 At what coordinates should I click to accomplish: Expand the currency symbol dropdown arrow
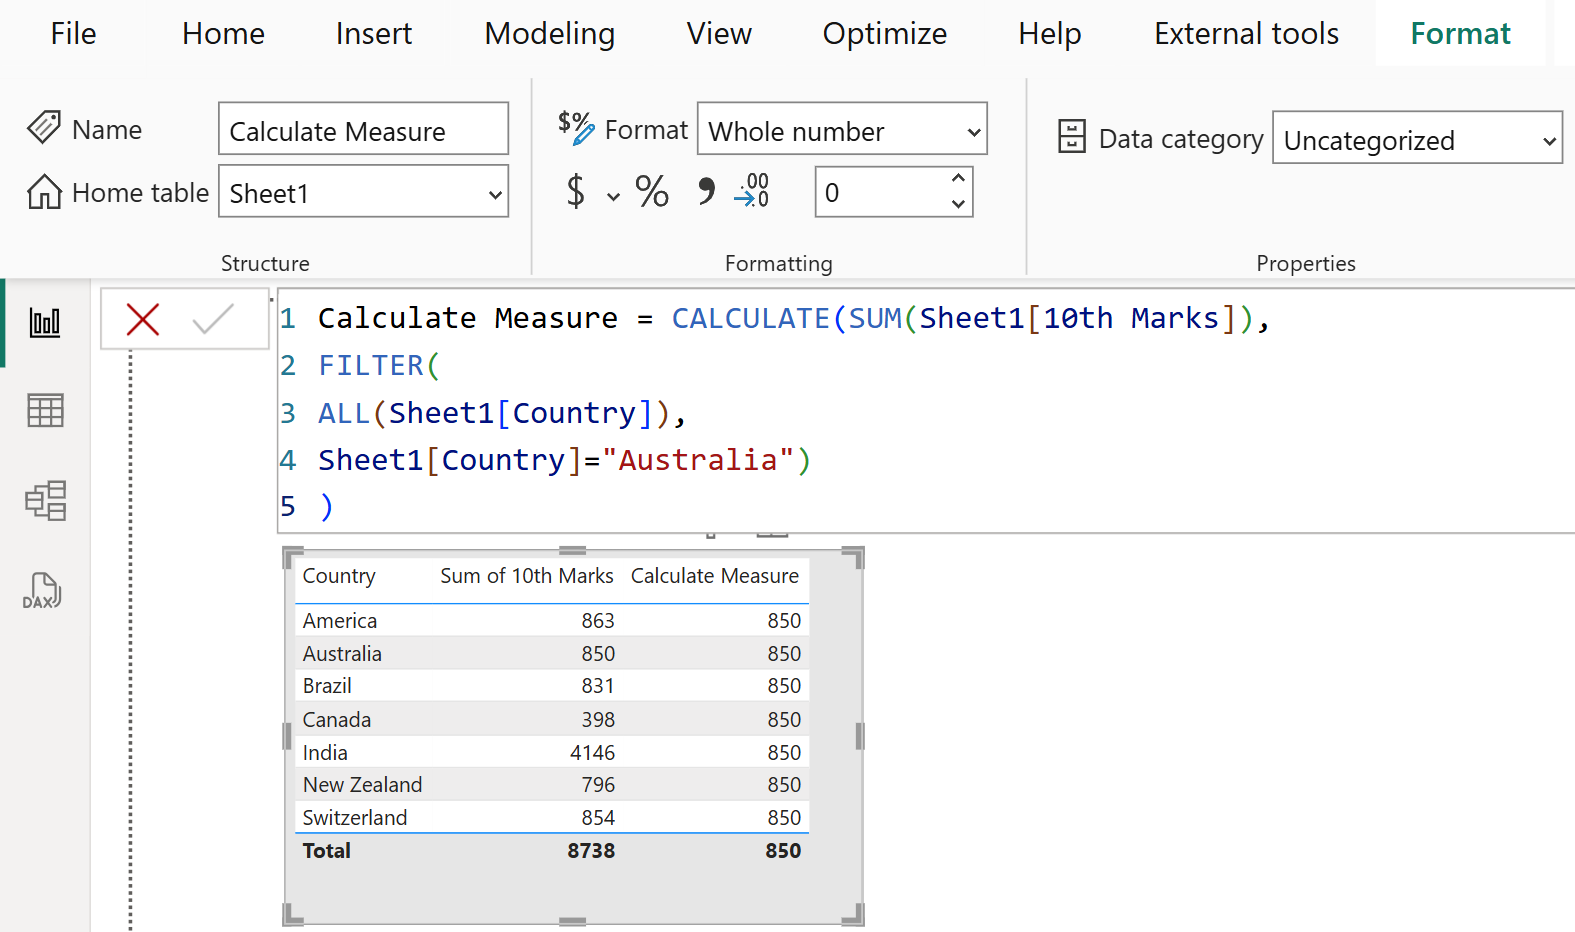pyautogui.click(x=613, y=197)
